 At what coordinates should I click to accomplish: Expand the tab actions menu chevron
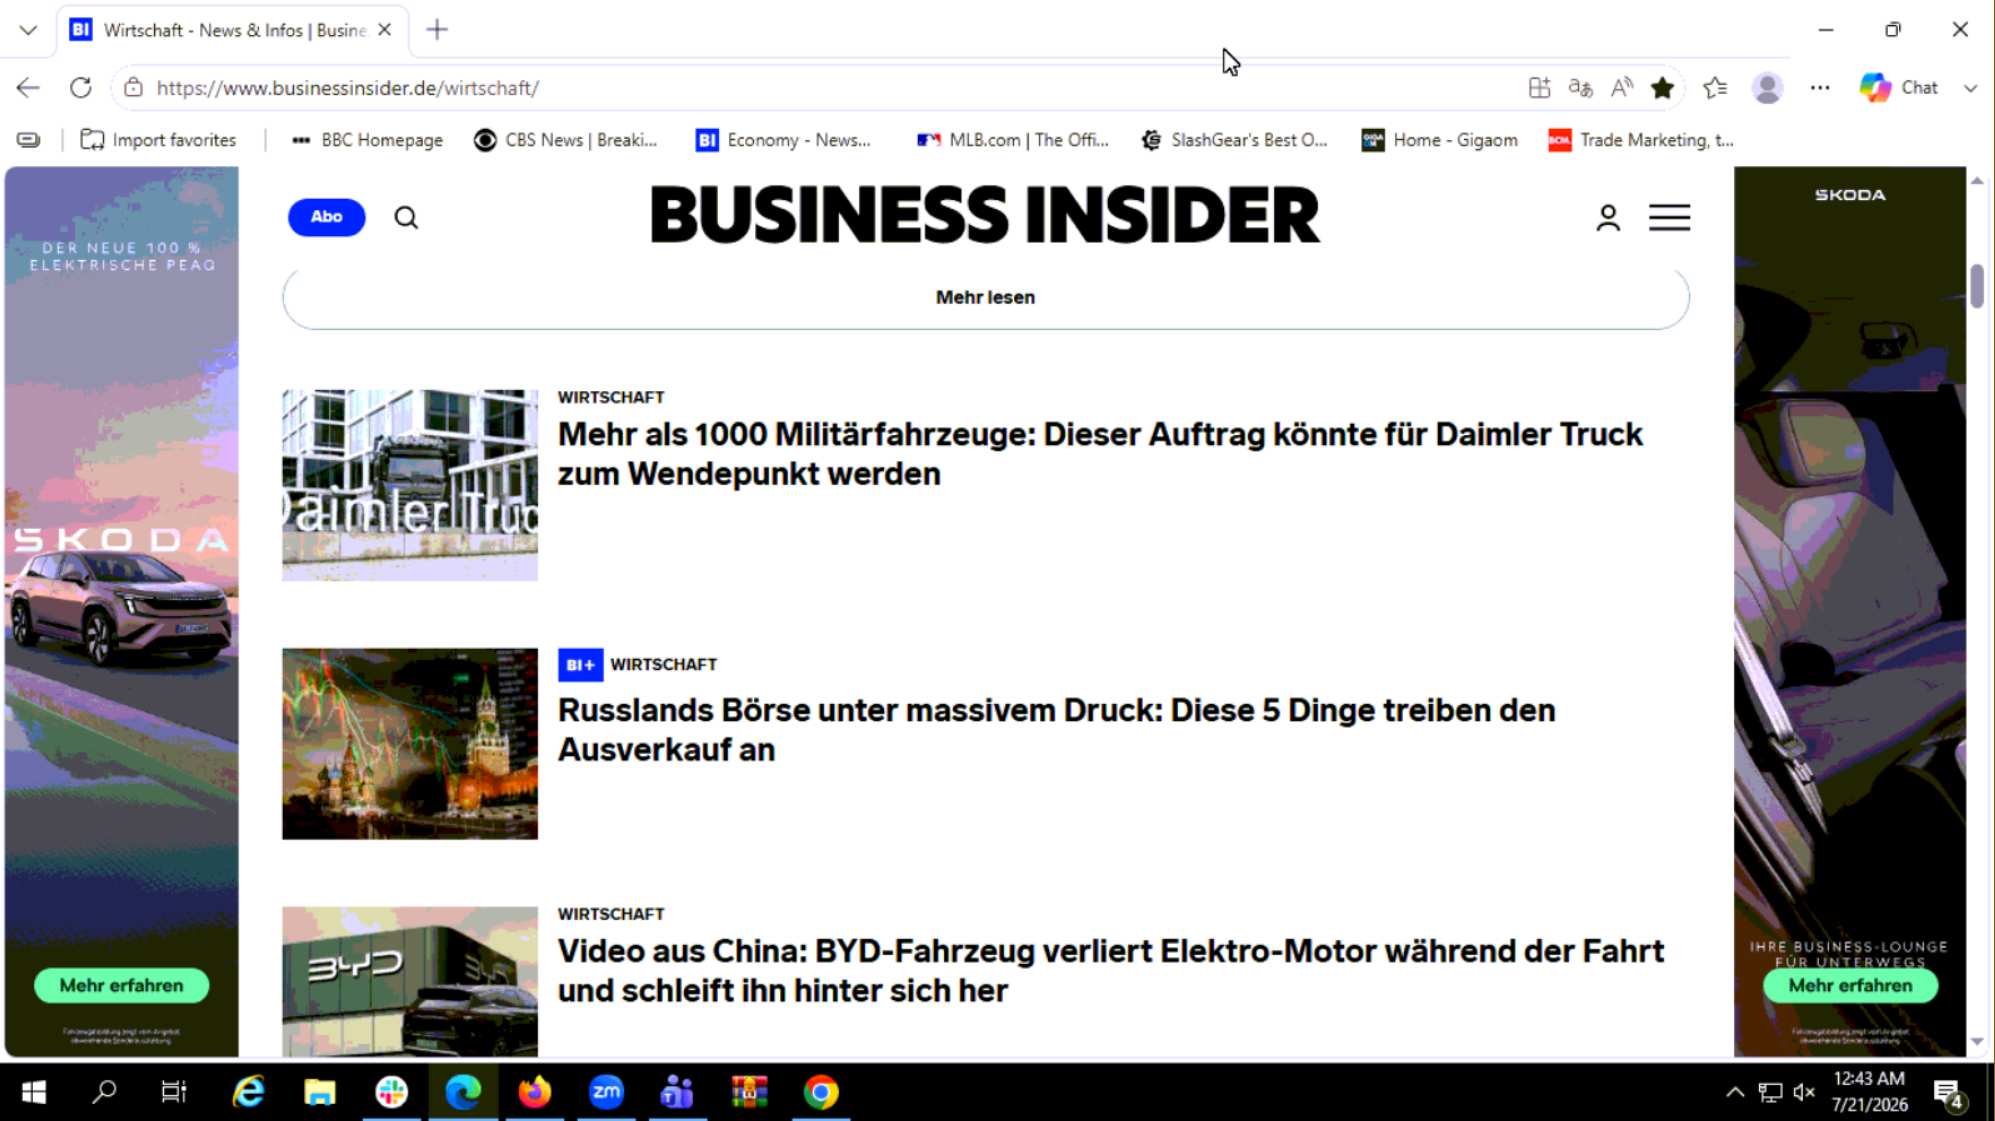pyautogui.click(x=28, y=30)
